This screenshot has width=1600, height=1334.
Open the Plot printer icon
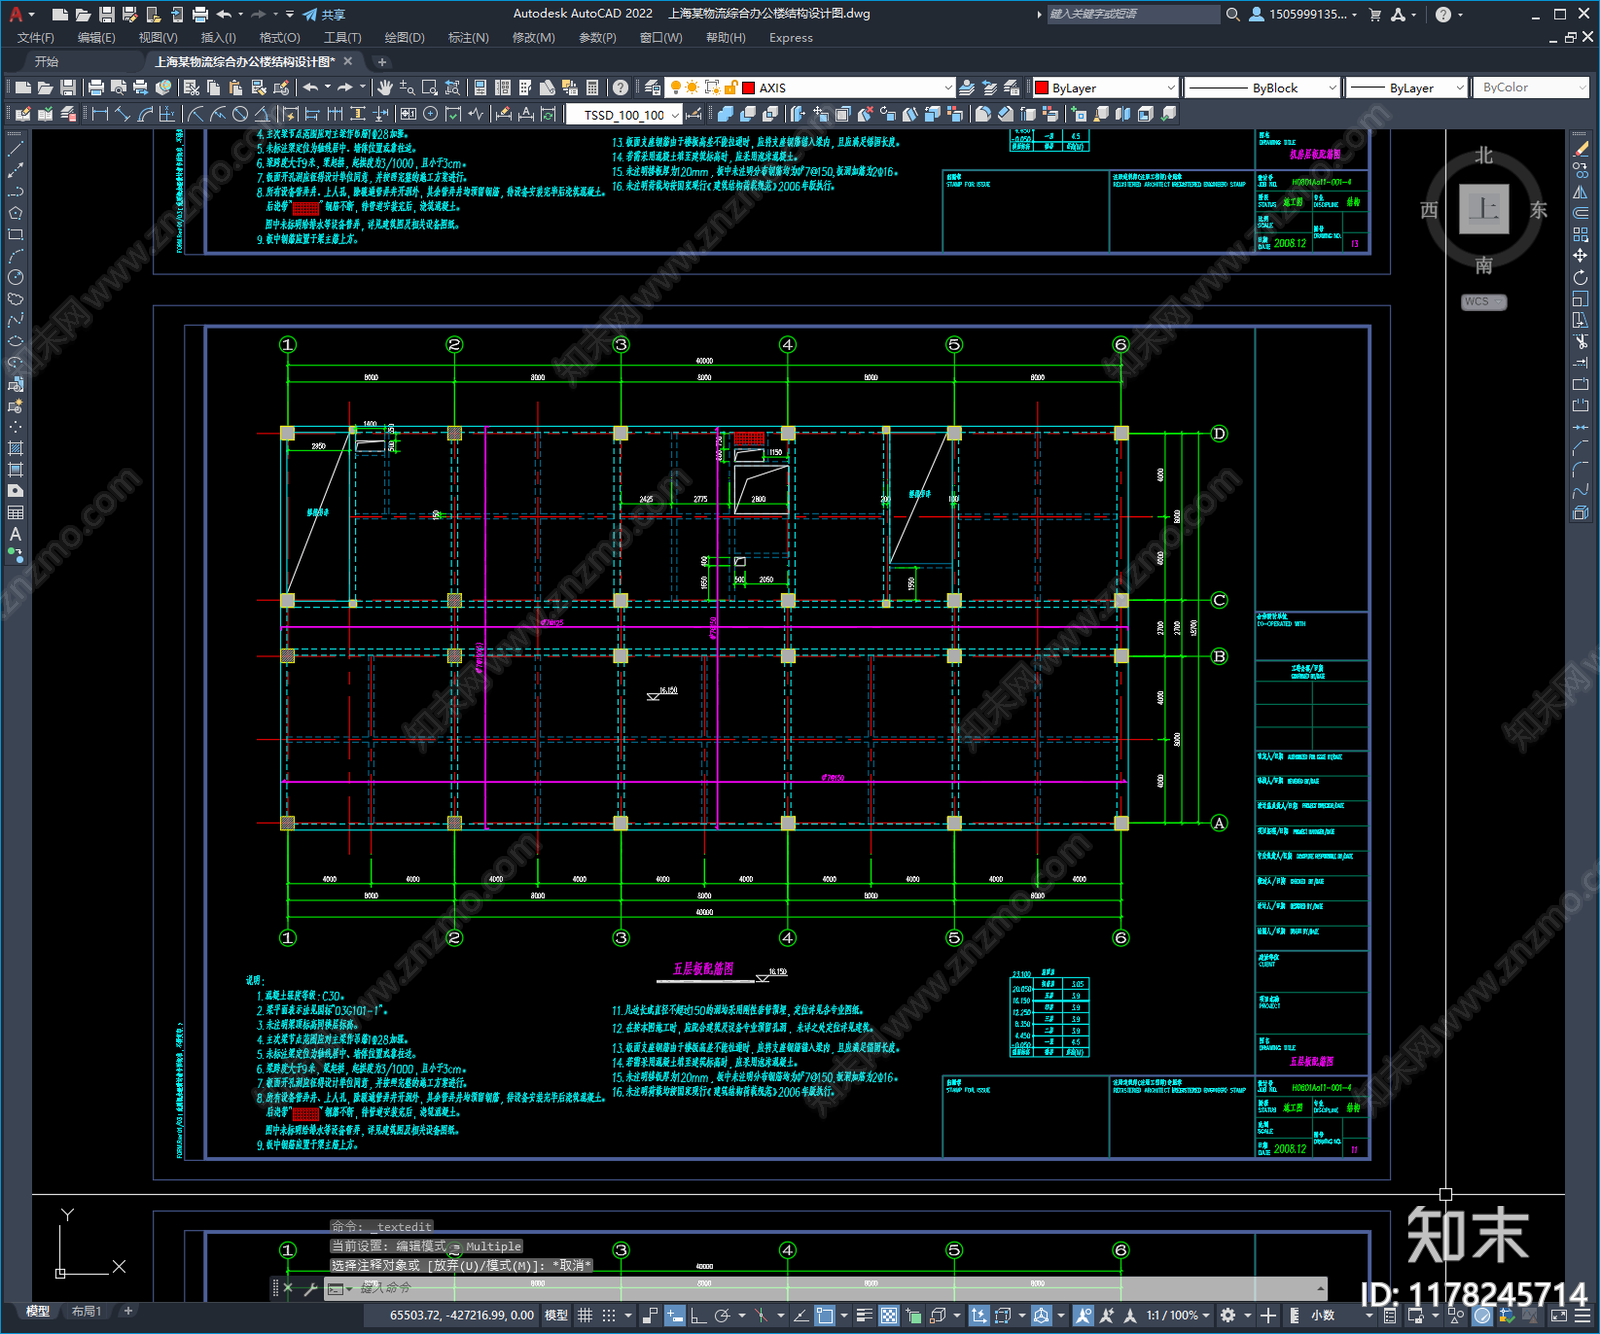pyautogui.click(x=96, y=88)
